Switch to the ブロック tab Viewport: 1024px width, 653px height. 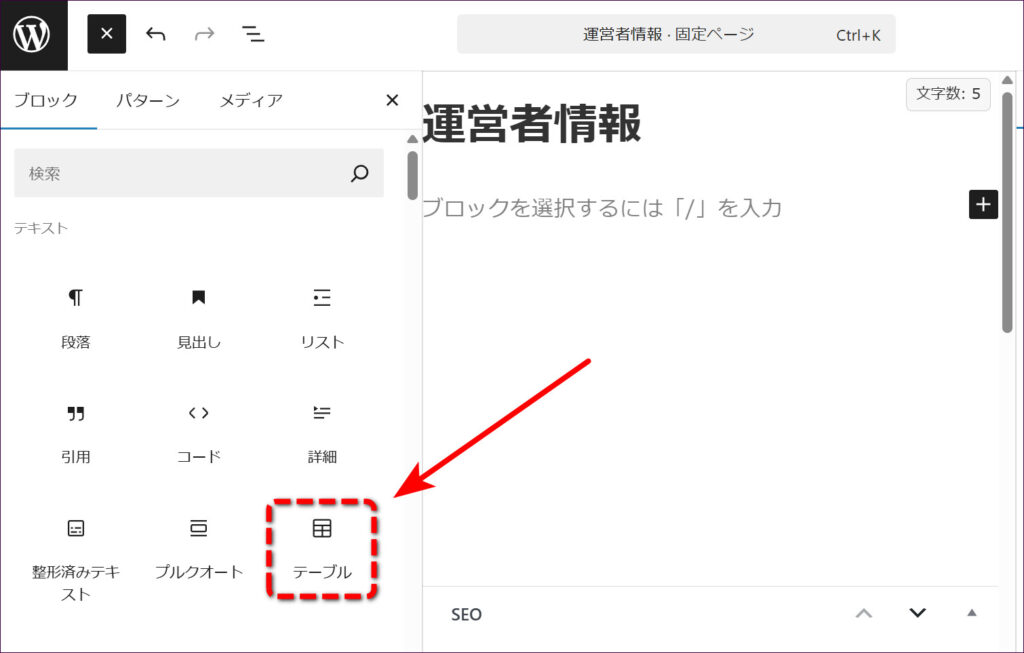[46, 100]
